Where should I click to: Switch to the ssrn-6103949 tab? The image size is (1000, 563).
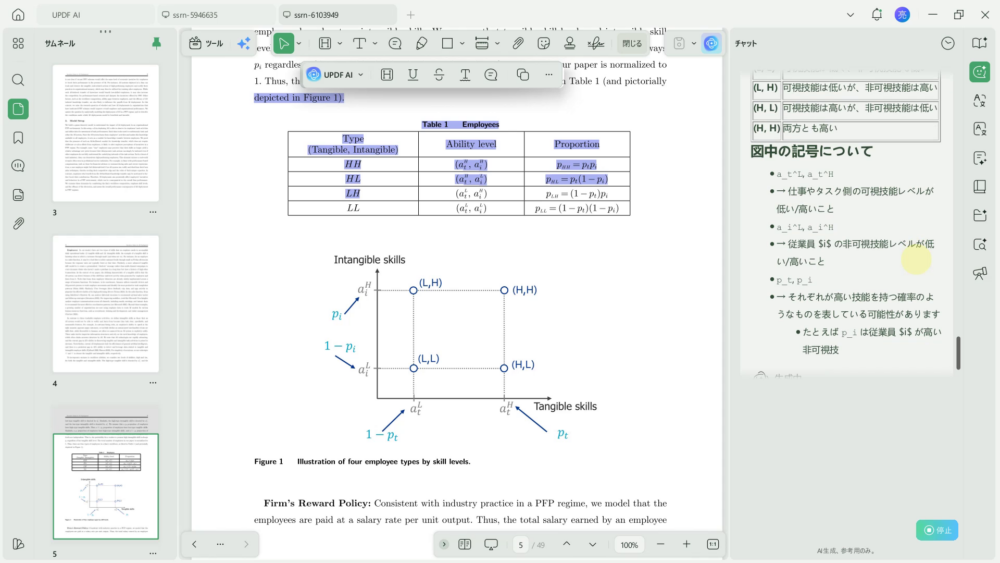[337, 15]
